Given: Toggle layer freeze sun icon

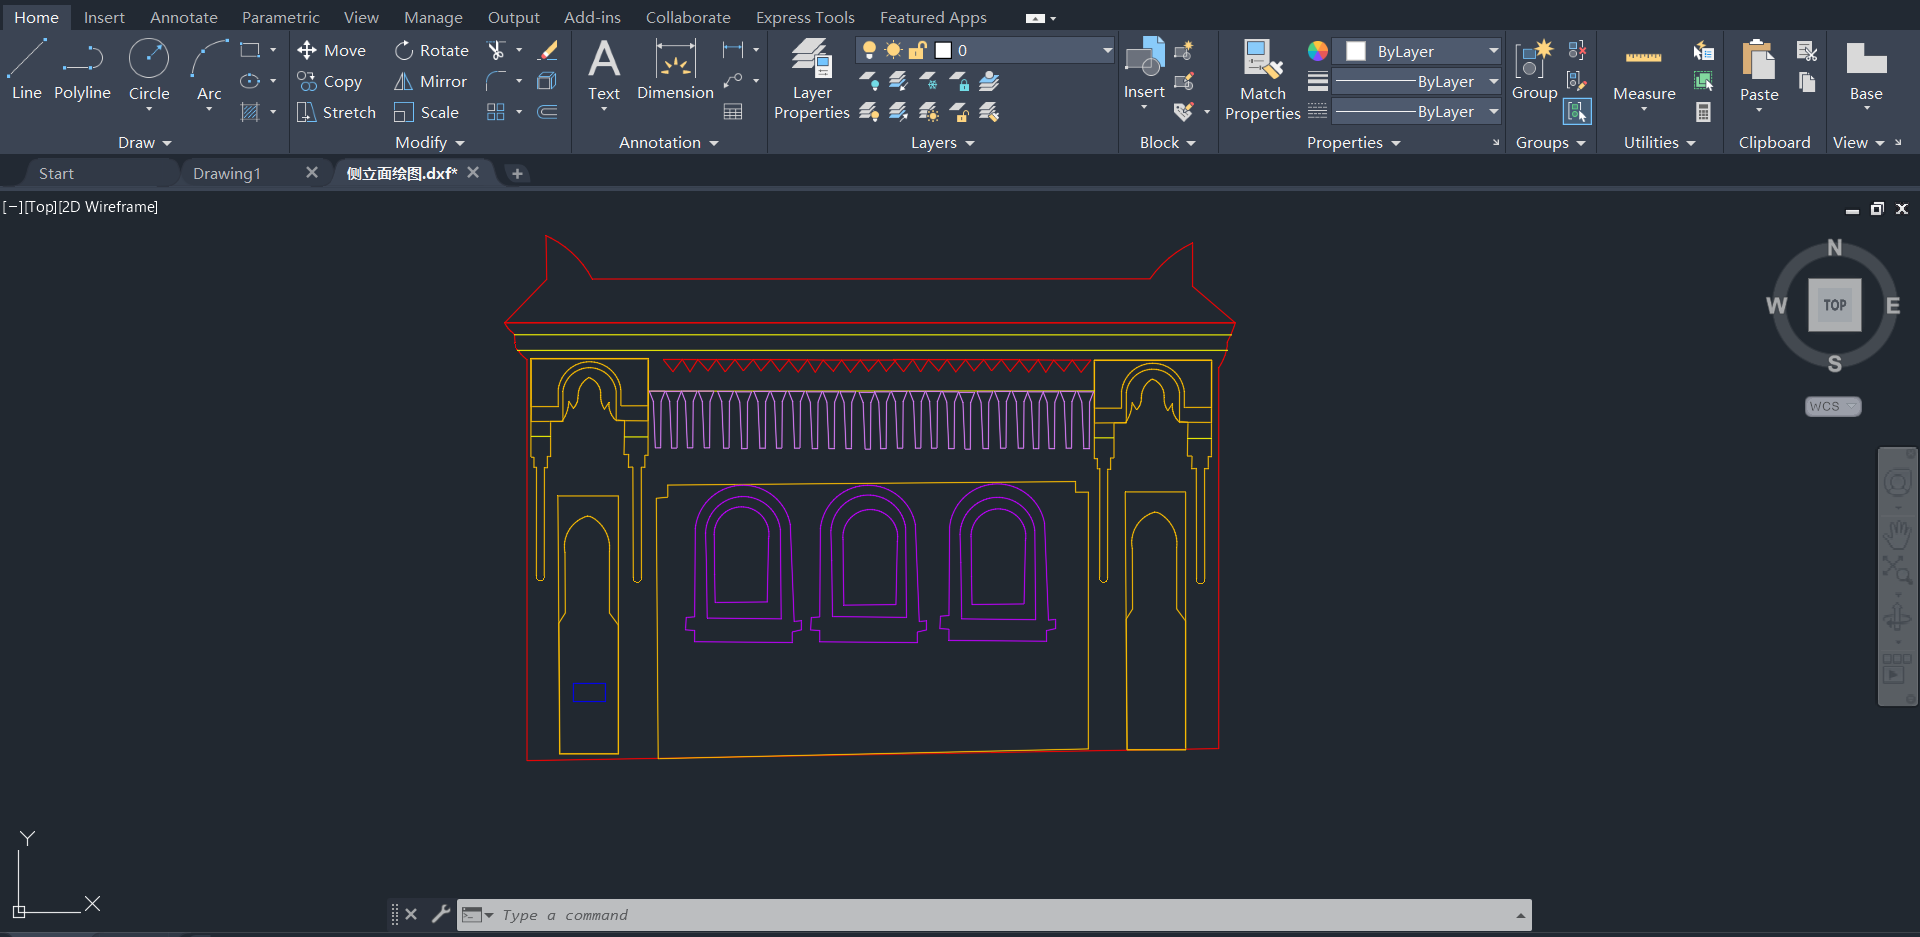Looking at the screenshot, I should 893,50.
